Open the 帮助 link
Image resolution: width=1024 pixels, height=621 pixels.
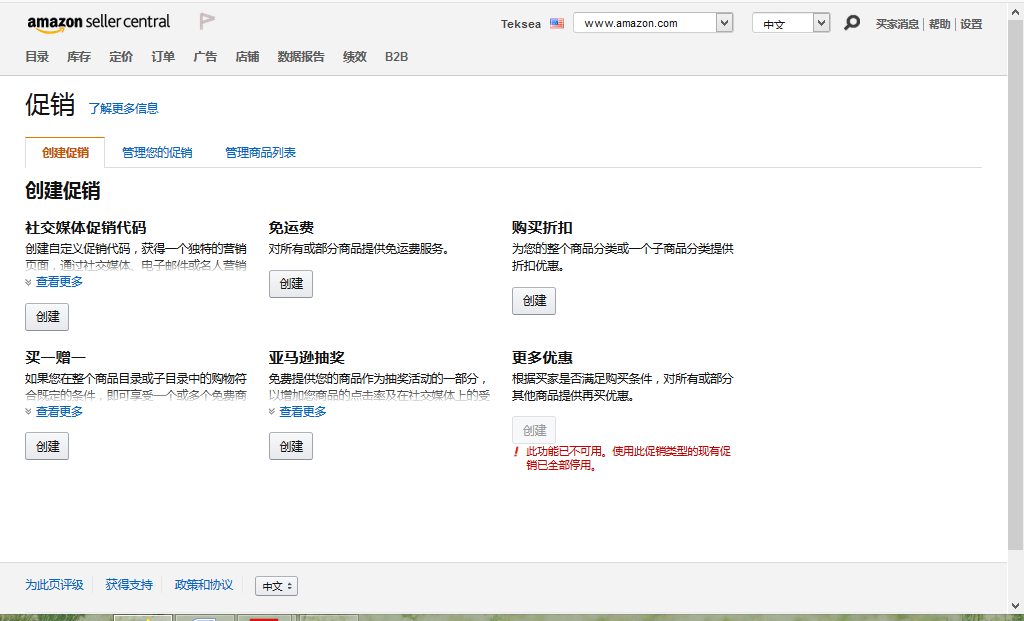click(x=939, y=24)
